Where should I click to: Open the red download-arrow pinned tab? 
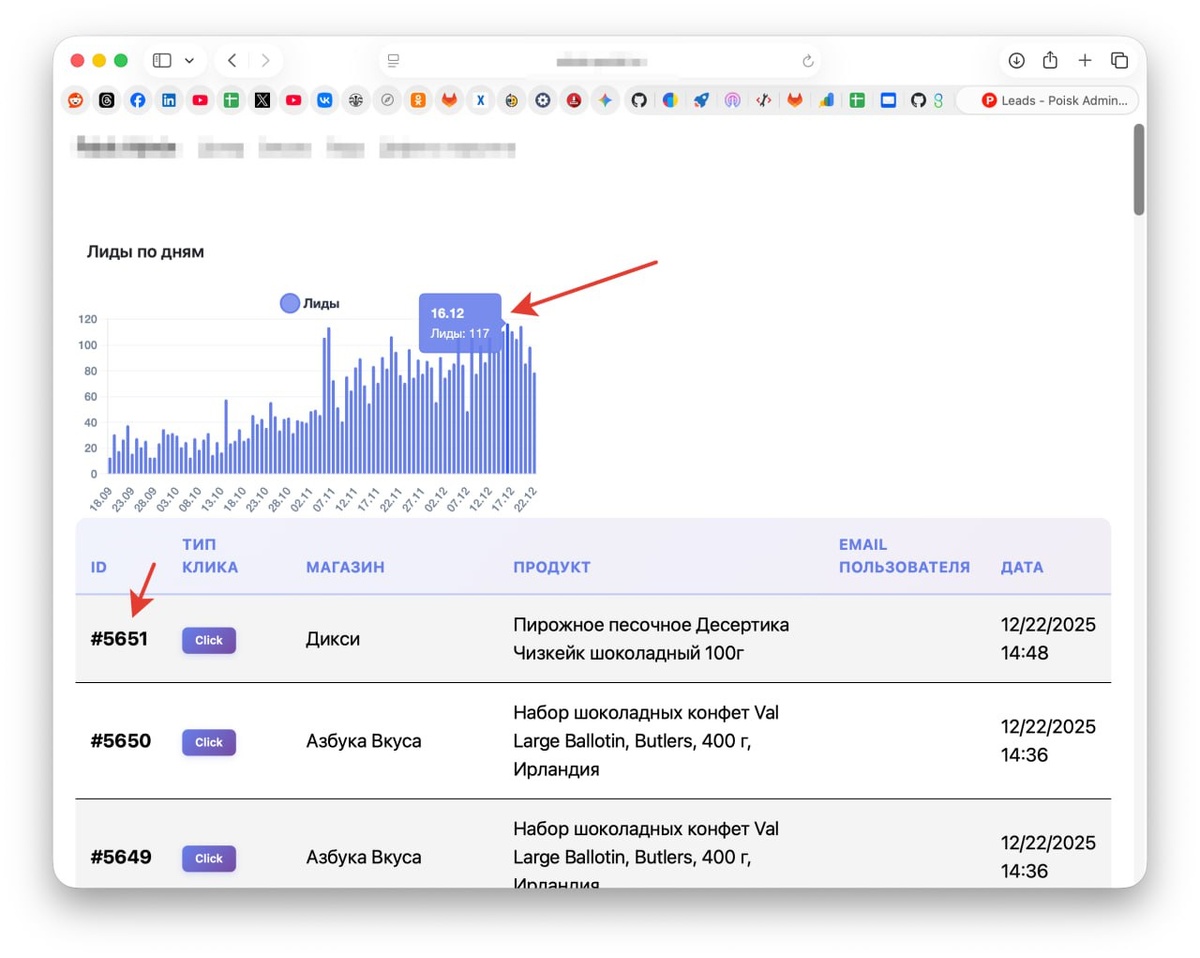coord(574,100)
